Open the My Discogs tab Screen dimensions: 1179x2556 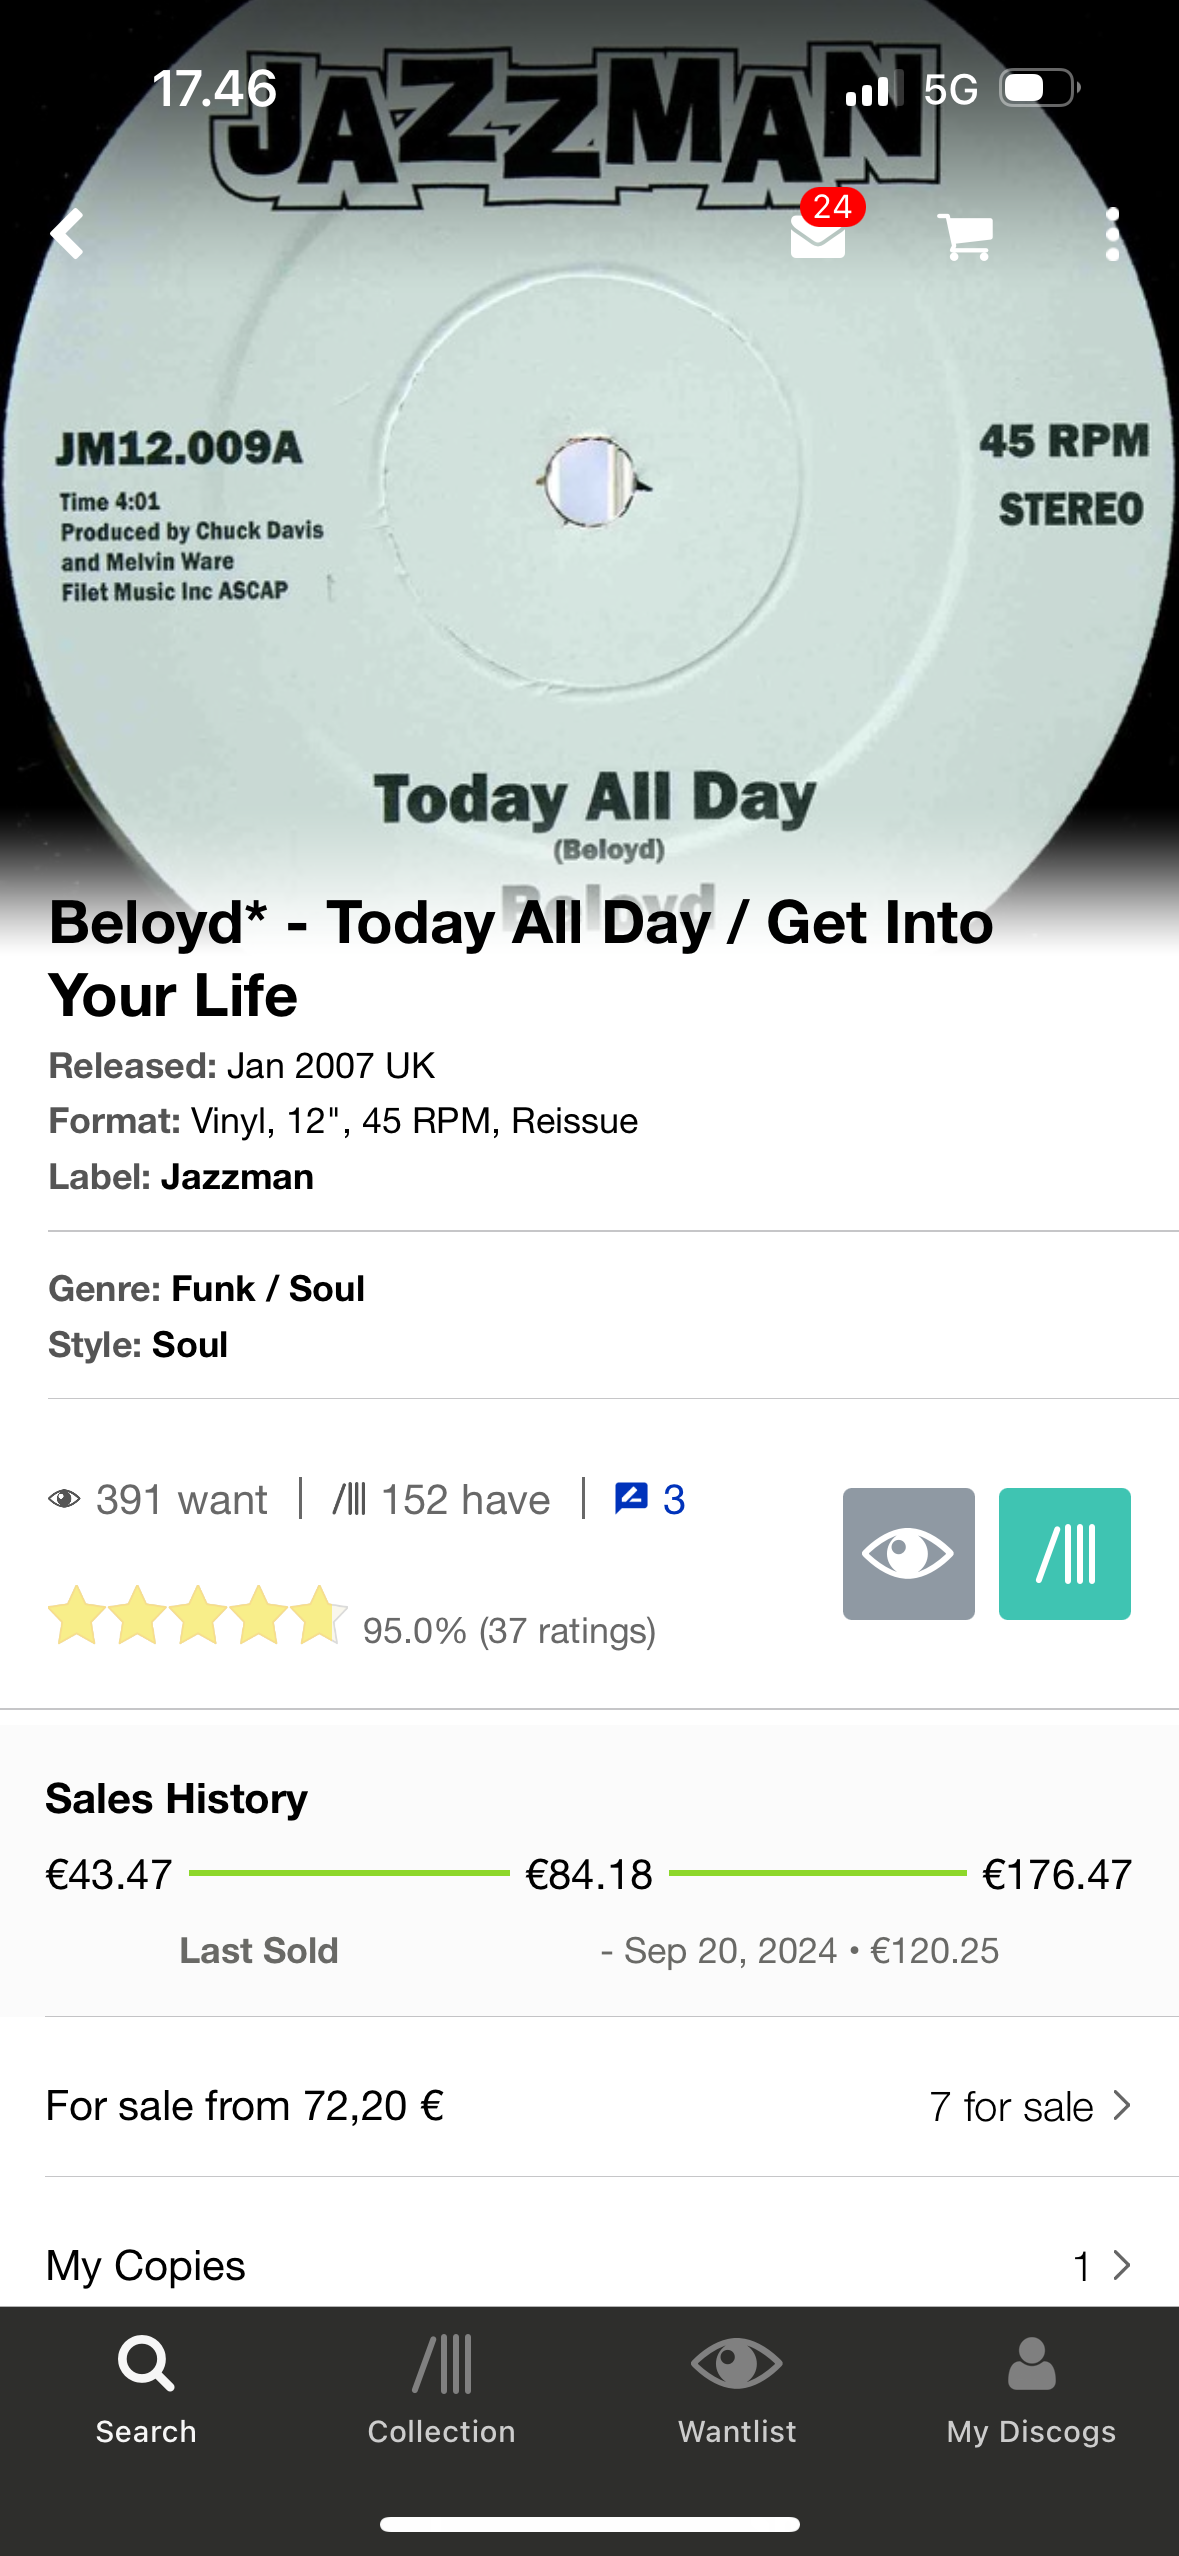[1031, 2391]
